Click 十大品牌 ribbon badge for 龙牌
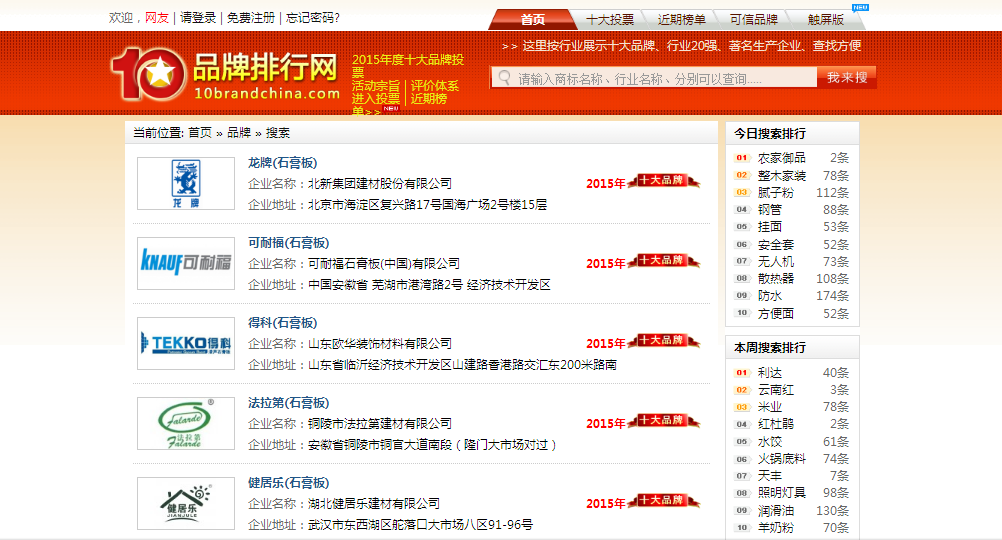The width and height of the screenshot is (1002, 540). 664,181
